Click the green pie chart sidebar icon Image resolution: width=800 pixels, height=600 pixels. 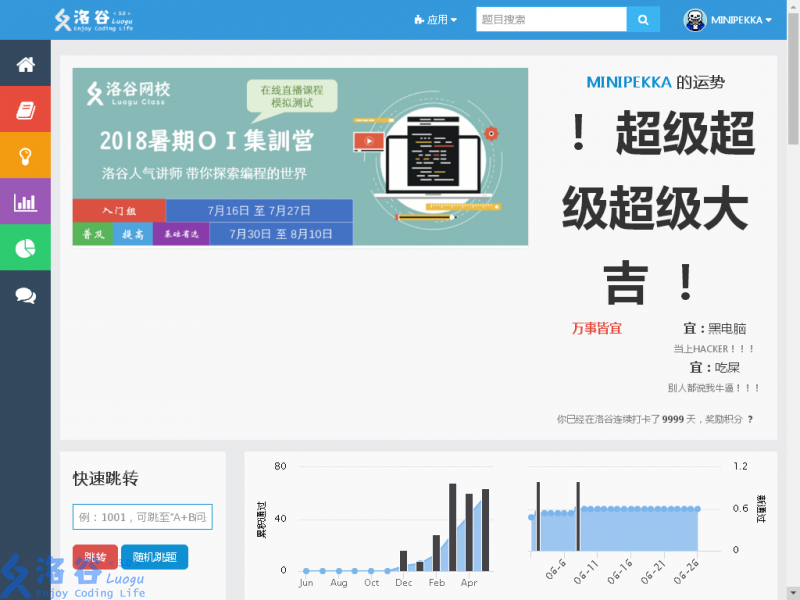(x=25, y=248)
